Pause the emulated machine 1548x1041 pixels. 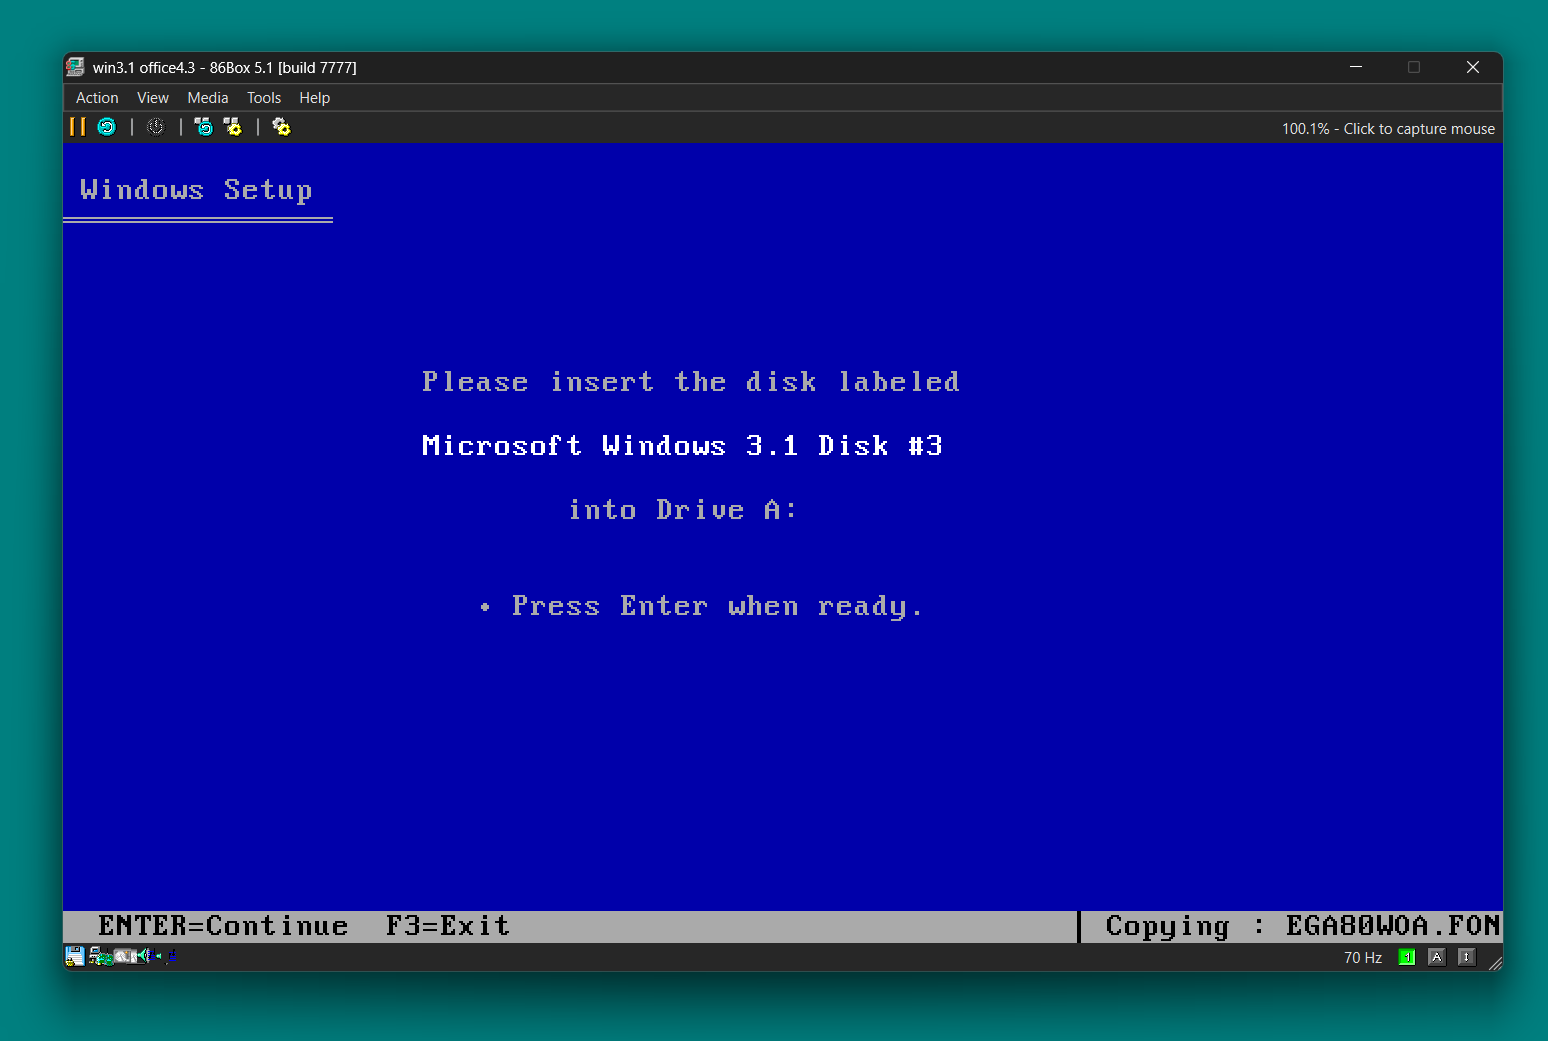tap(77, 127)
